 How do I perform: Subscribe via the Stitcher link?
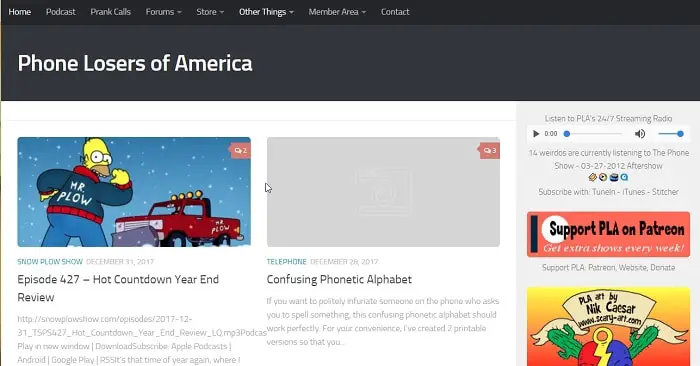click(665, 192)
